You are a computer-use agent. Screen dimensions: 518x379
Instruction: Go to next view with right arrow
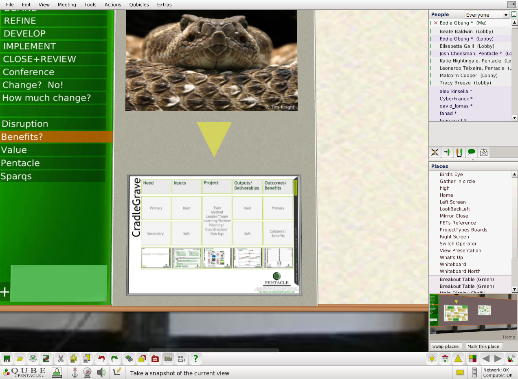point(497,359)
